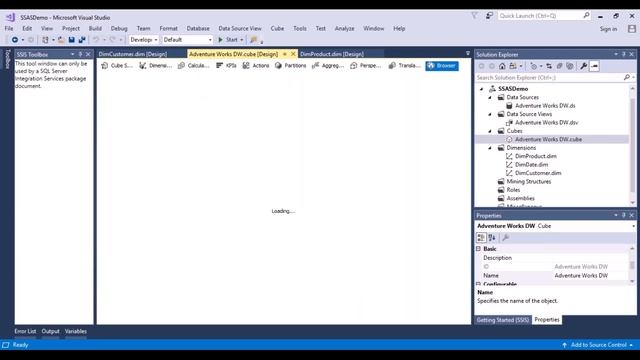This screenshot has width=640, height=360.
Task: Select the Browser designer tab
Action: pyautogui.click(x=442, y=65)
